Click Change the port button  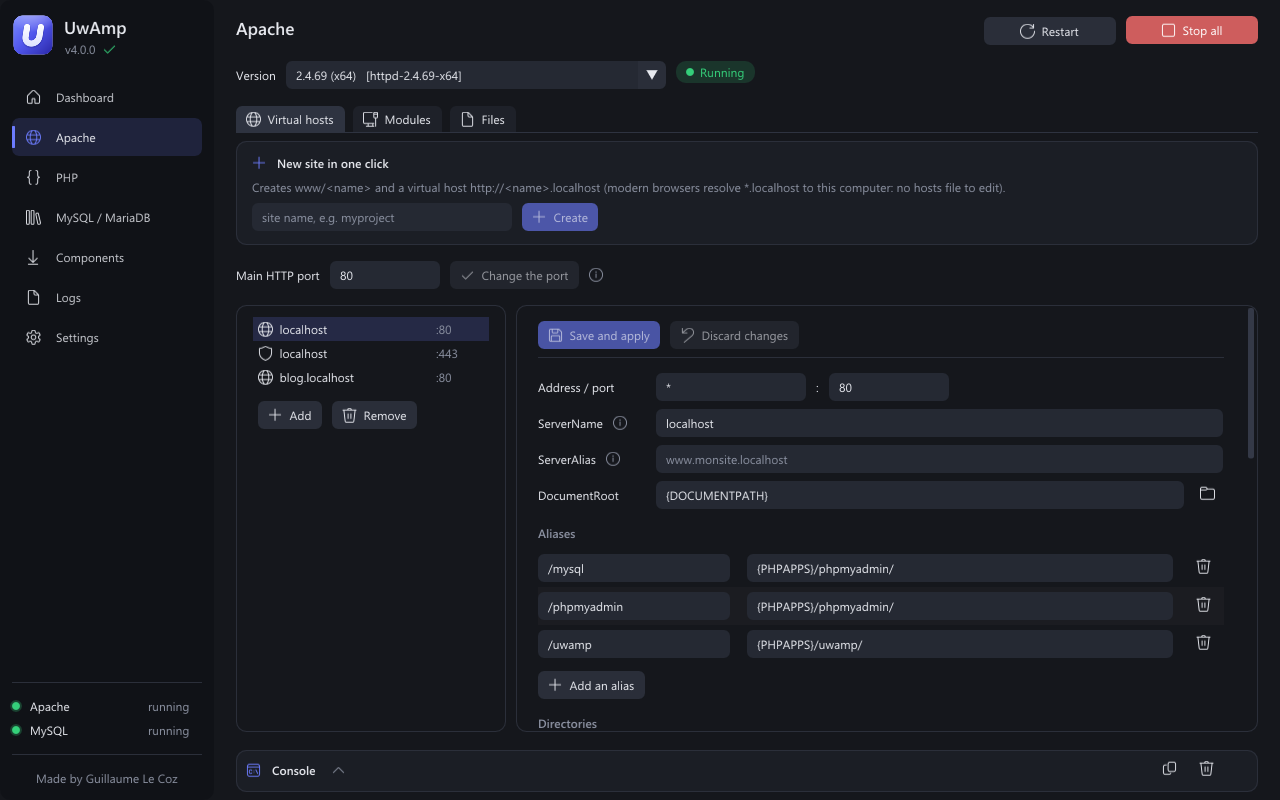(514, 275)
